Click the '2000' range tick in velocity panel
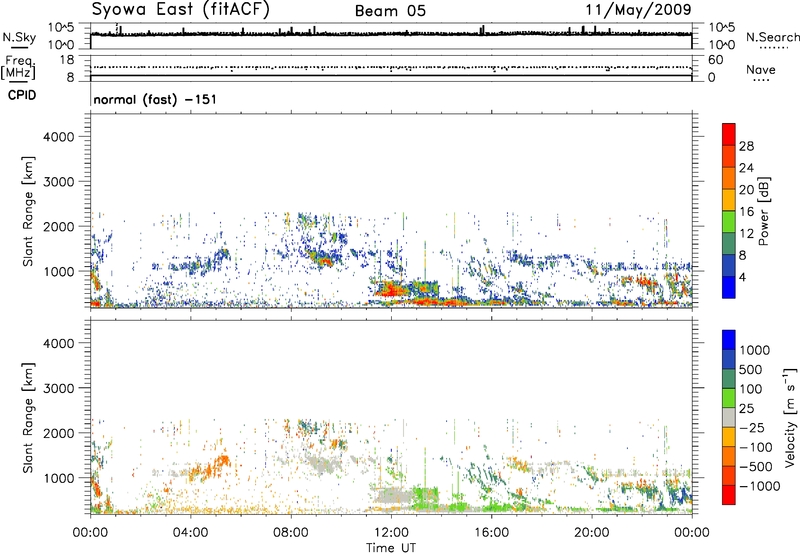The image size is (800, 554). pos(59,433)
